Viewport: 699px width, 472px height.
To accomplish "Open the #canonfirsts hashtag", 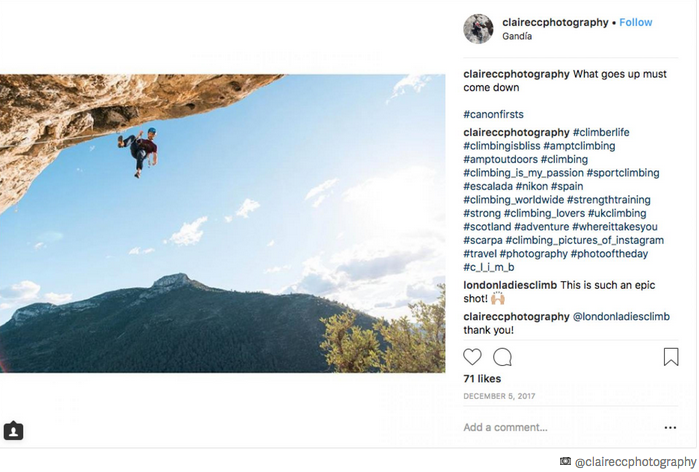I will click(x=493, y=115).
